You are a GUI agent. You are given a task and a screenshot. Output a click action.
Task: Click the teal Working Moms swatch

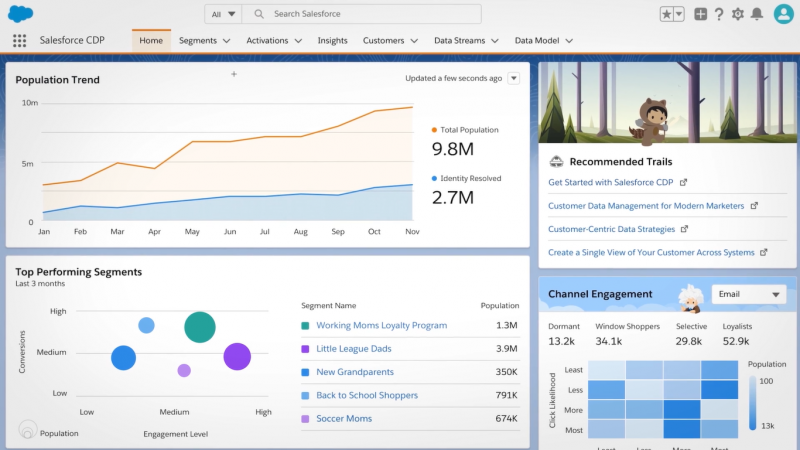click(x=305, y=326)
